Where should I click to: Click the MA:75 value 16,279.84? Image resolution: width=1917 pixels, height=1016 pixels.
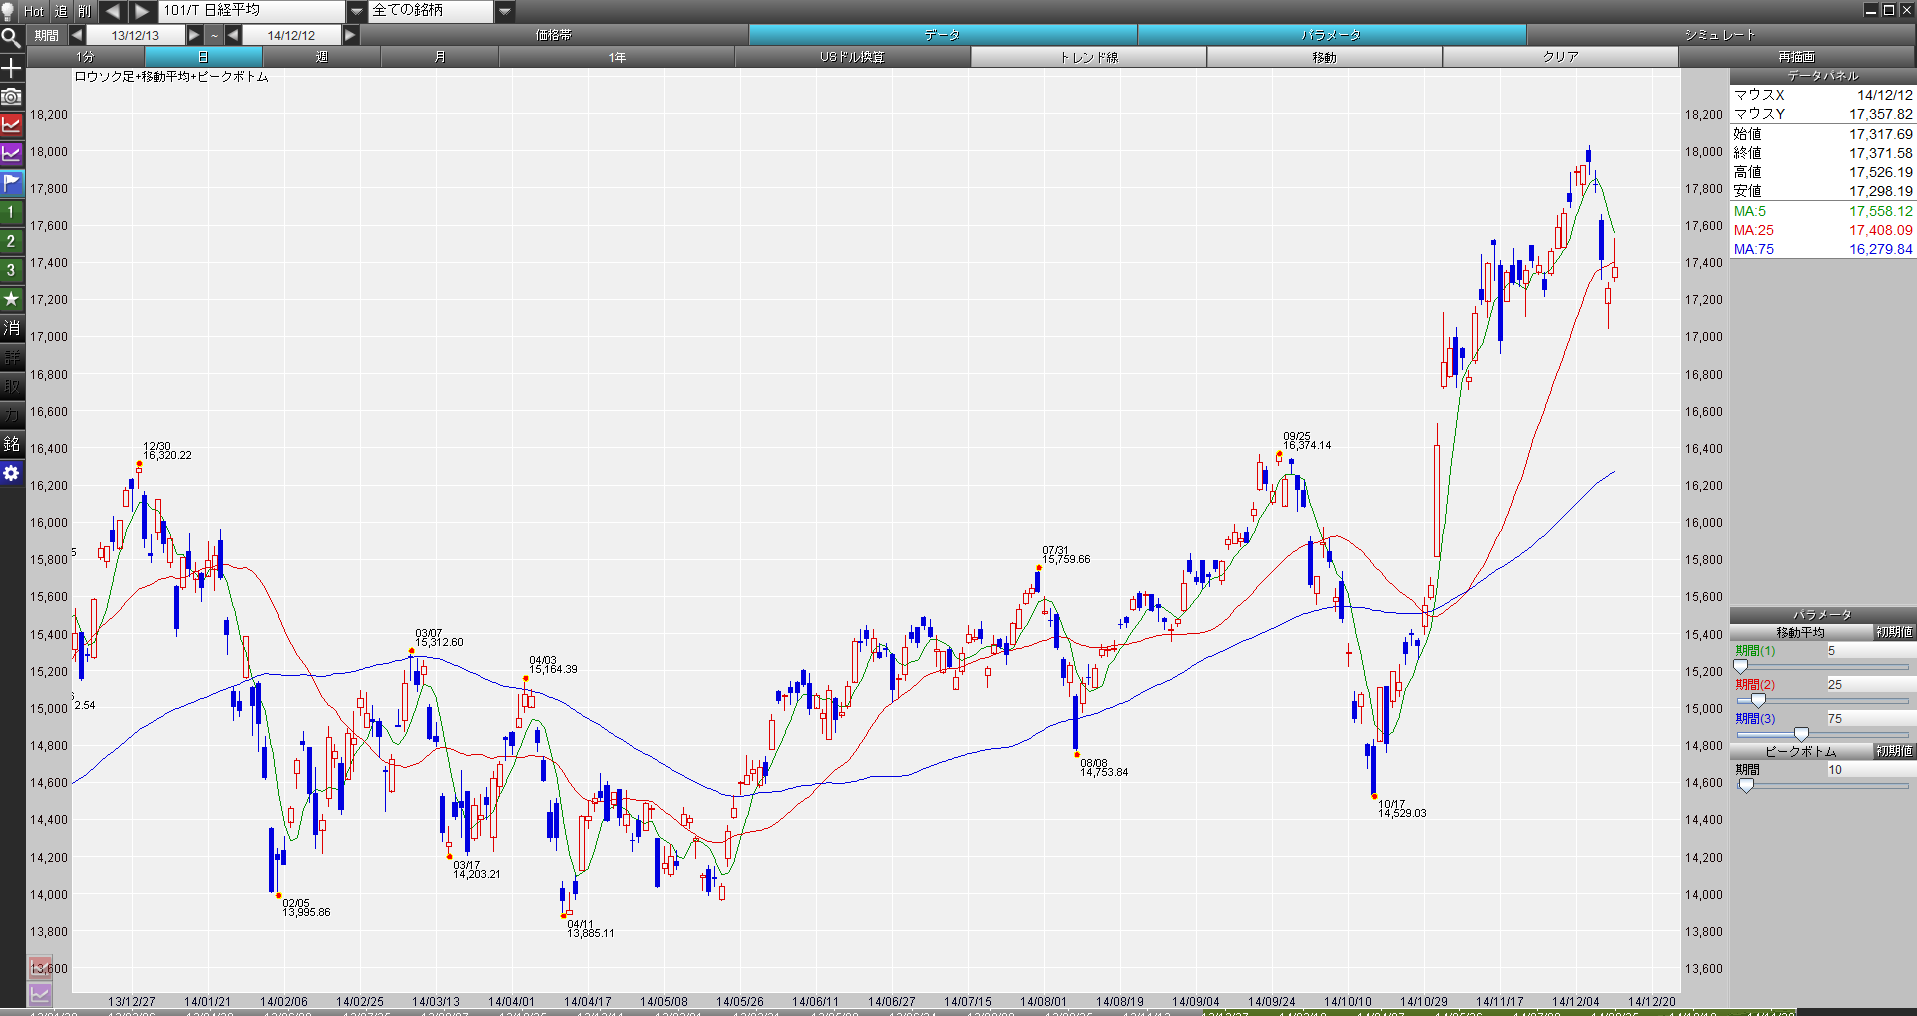coord(1880,249)
